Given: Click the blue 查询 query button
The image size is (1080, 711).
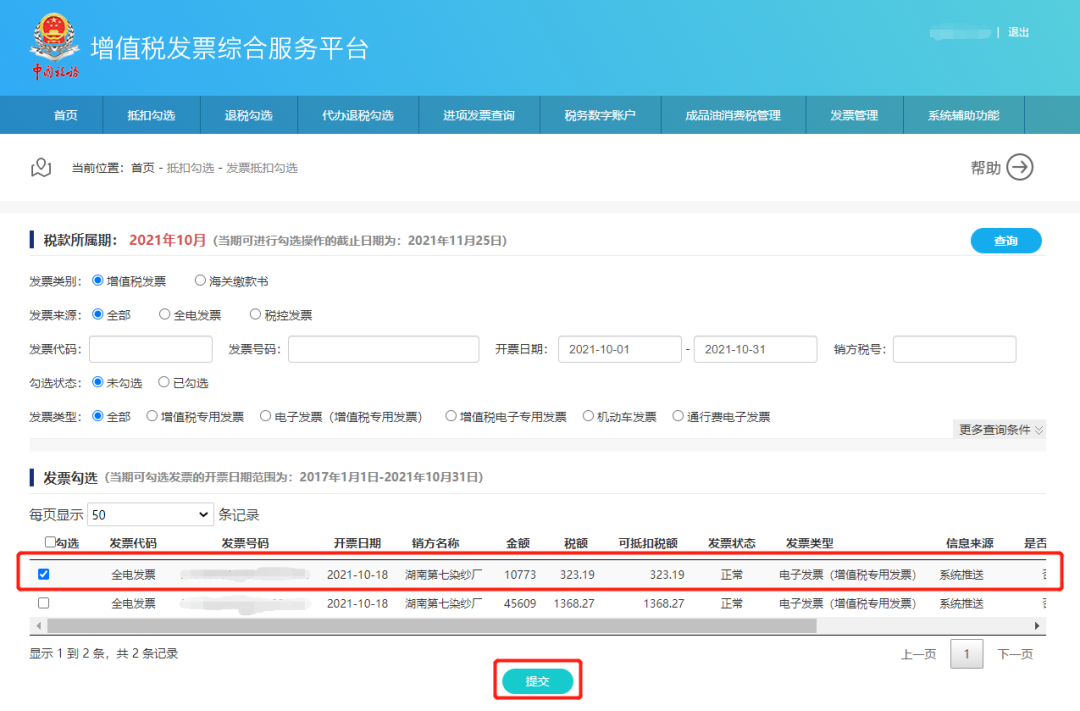Looking at the screenshot, I should tap(1006, 240).
